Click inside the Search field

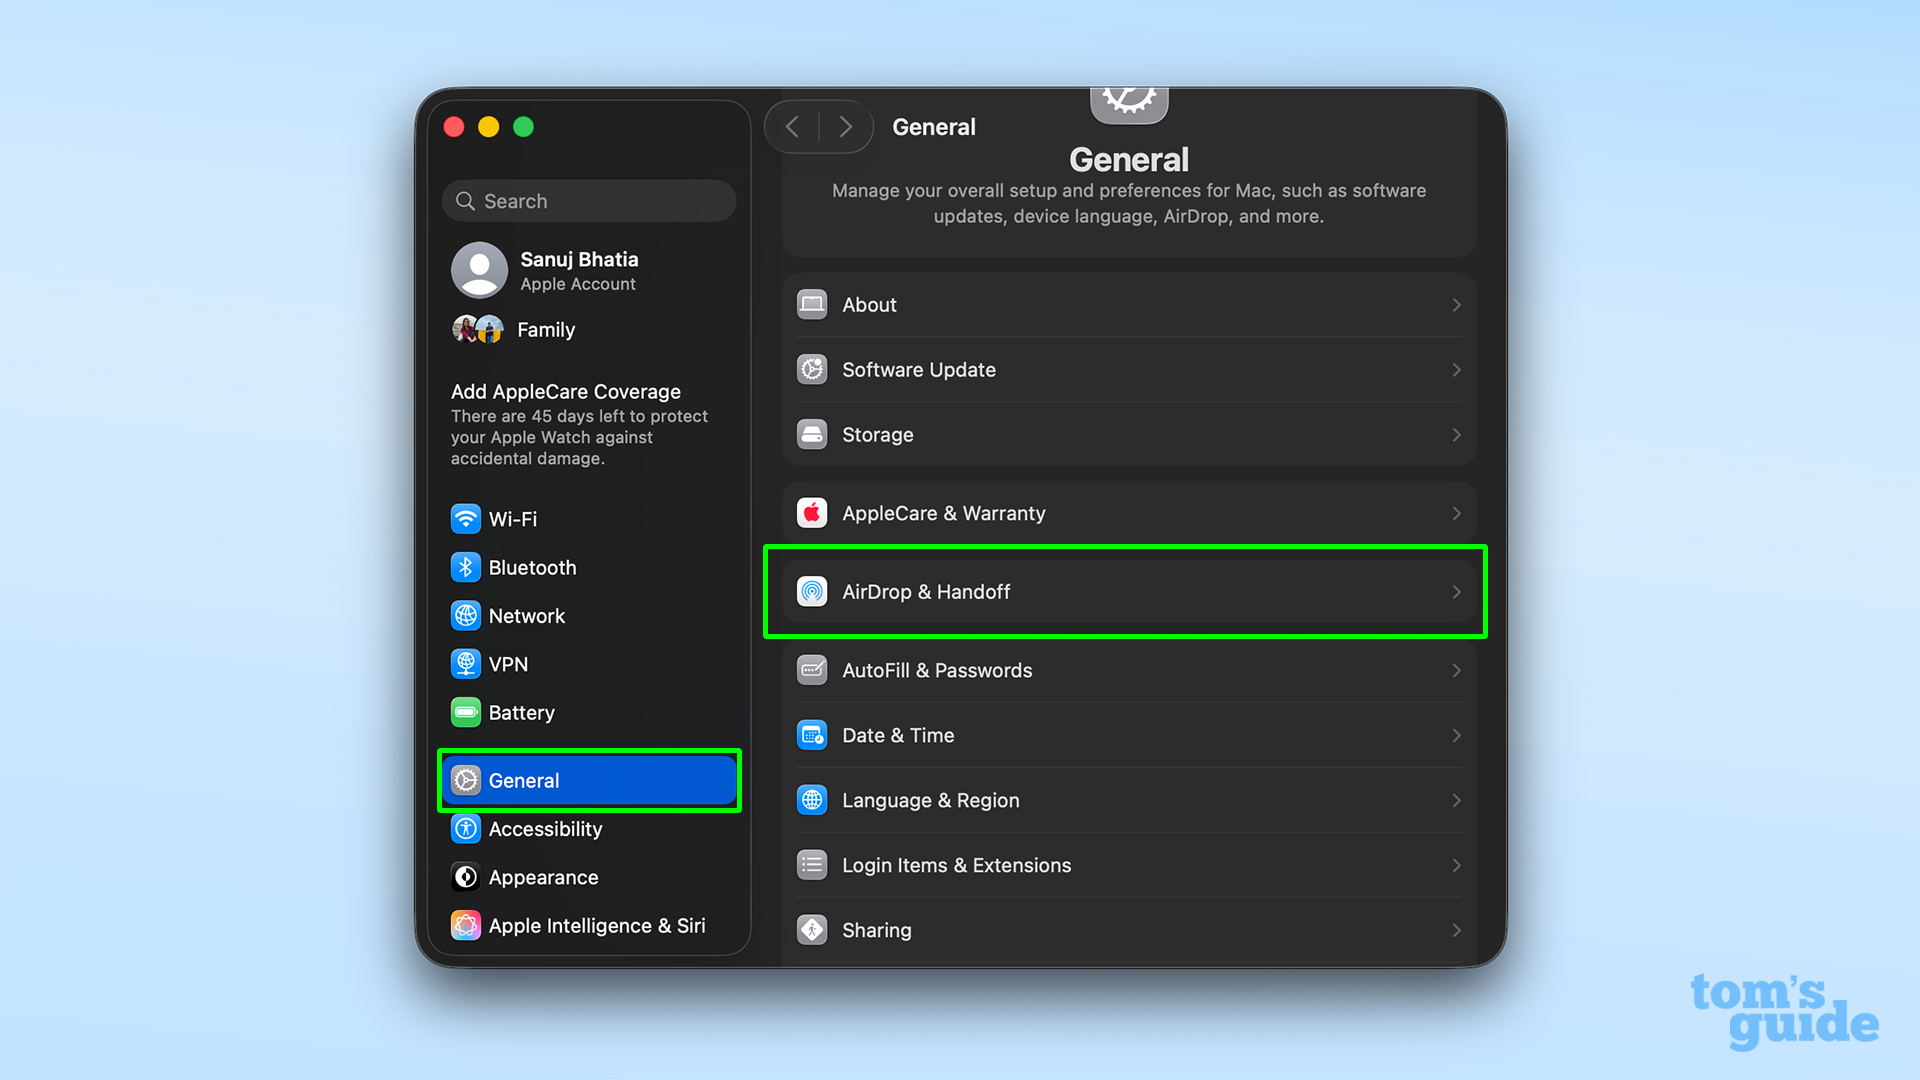[588, 200]
